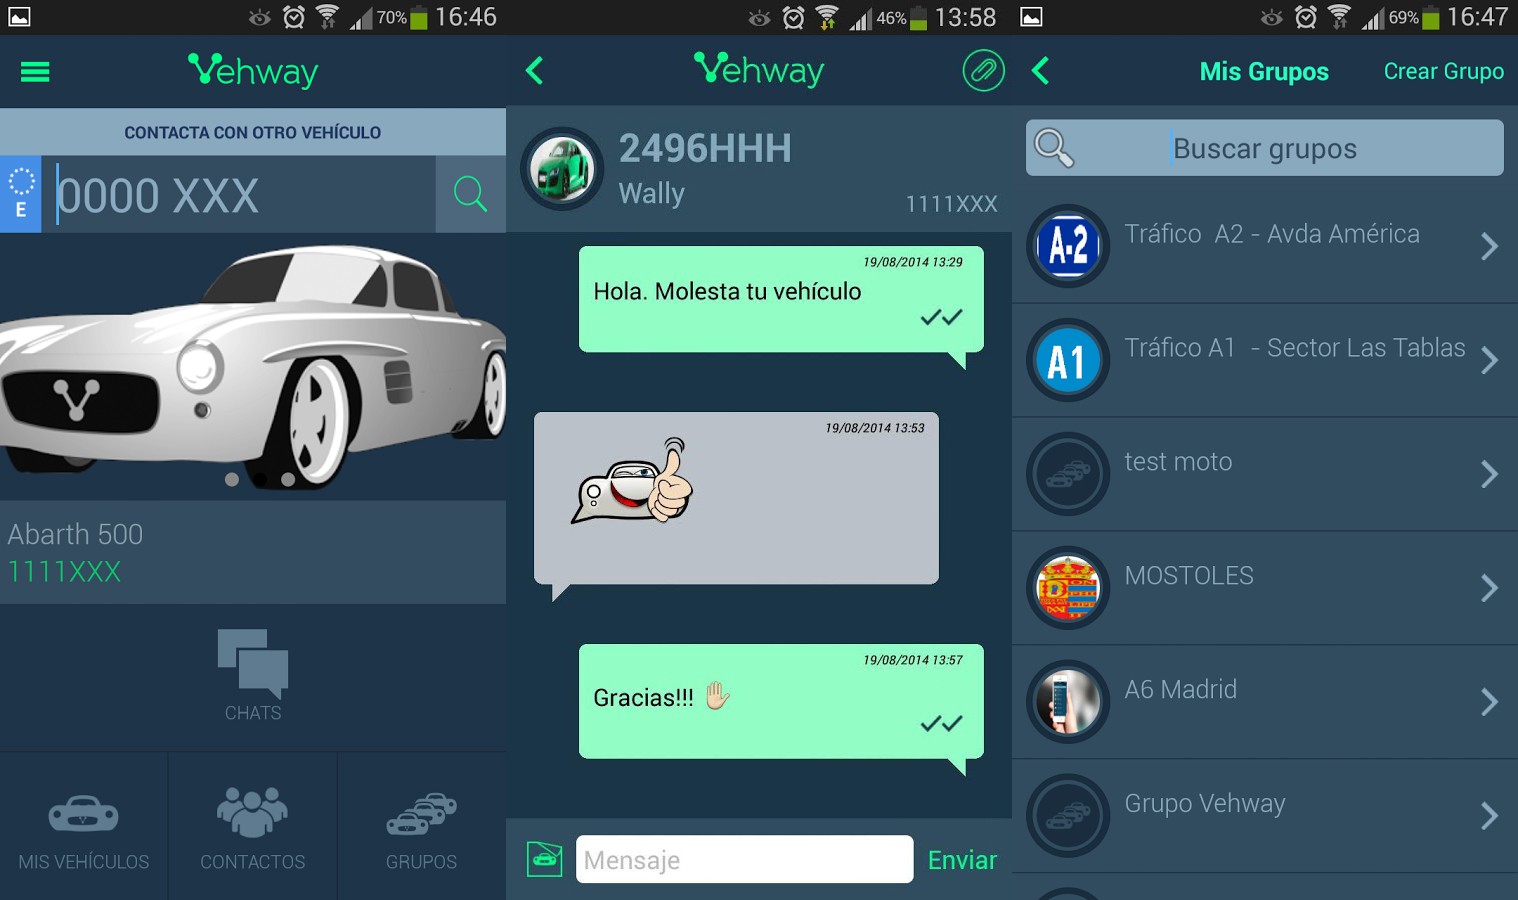Expand the A6 Madrid group chevron
The width and height of the screenshot is (1518, 900).
coord(1488,702)
